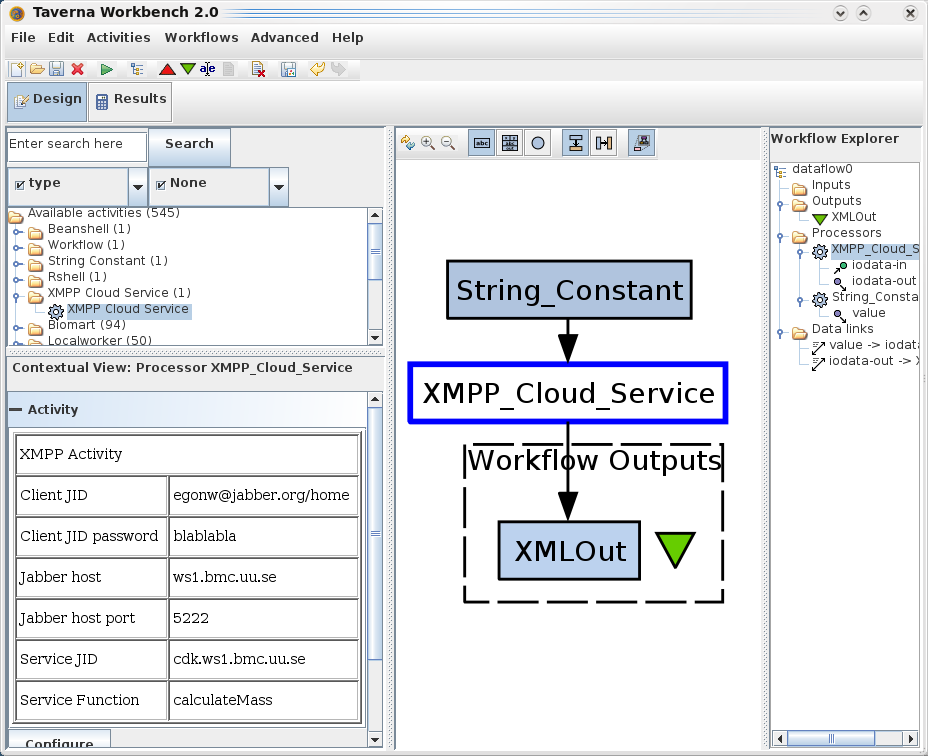Toggle the horizontal diagram alignment button

coord(604,143)
